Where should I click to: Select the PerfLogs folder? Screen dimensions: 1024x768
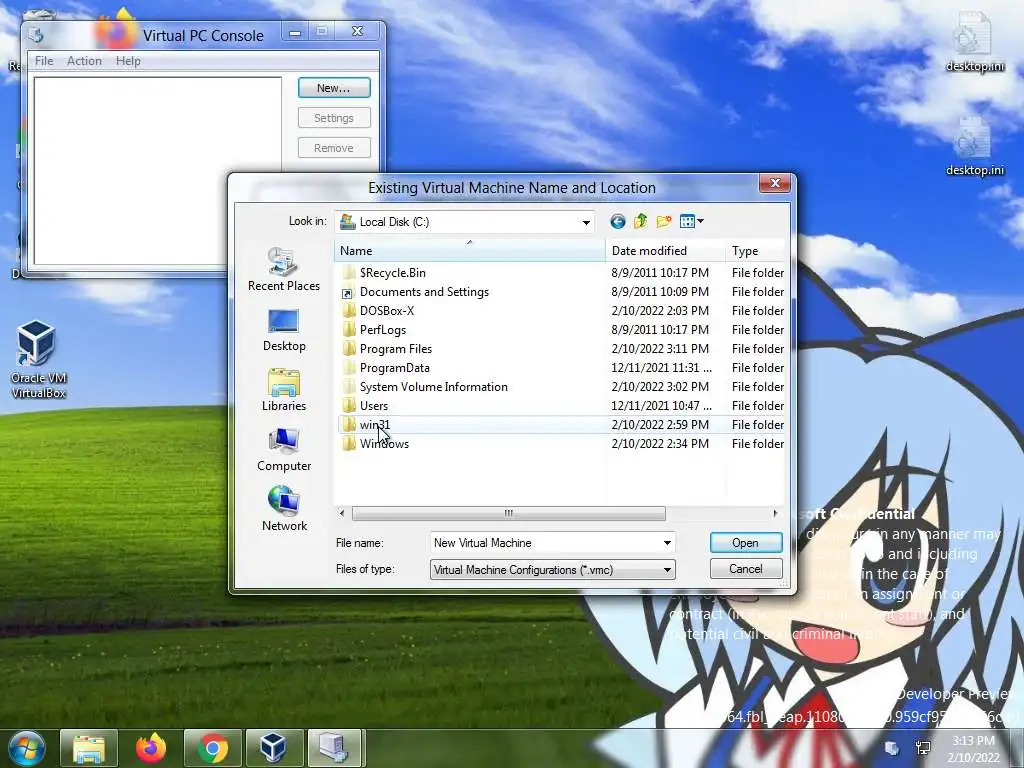point(383,329)
